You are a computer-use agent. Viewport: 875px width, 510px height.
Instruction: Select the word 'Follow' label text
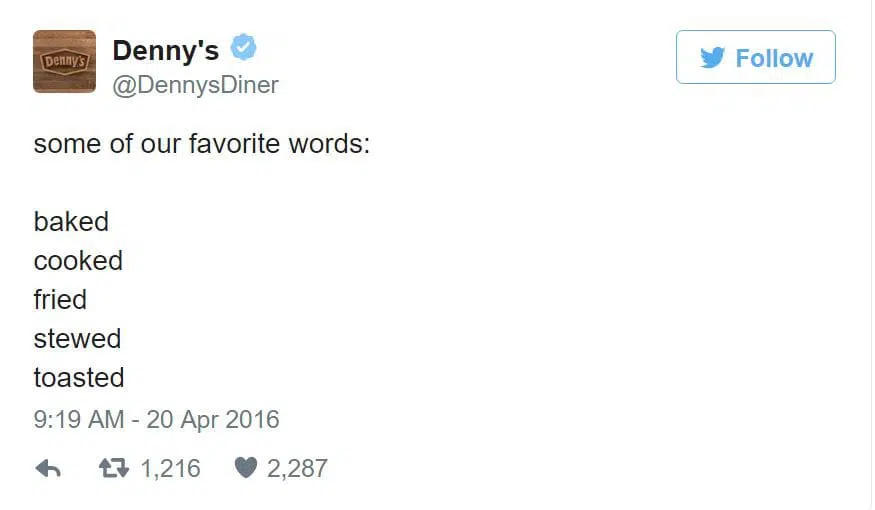click(x=775, y=58)
